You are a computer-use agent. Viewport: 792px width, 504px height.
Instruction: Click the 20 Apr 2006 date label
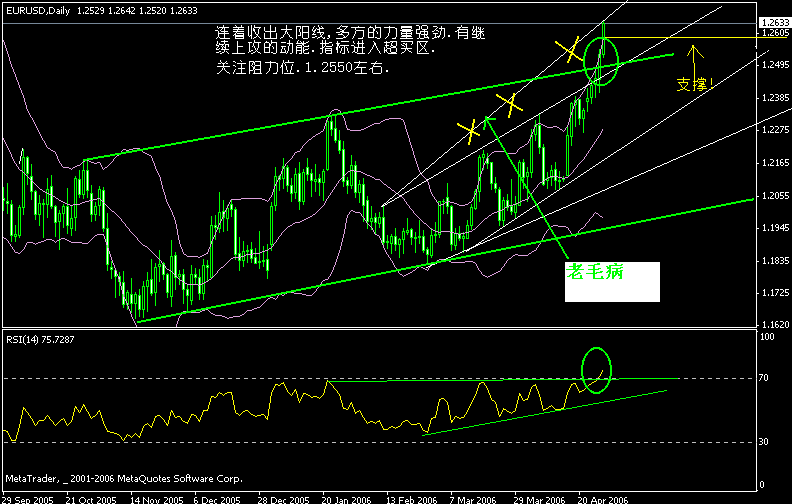(603, 500)
